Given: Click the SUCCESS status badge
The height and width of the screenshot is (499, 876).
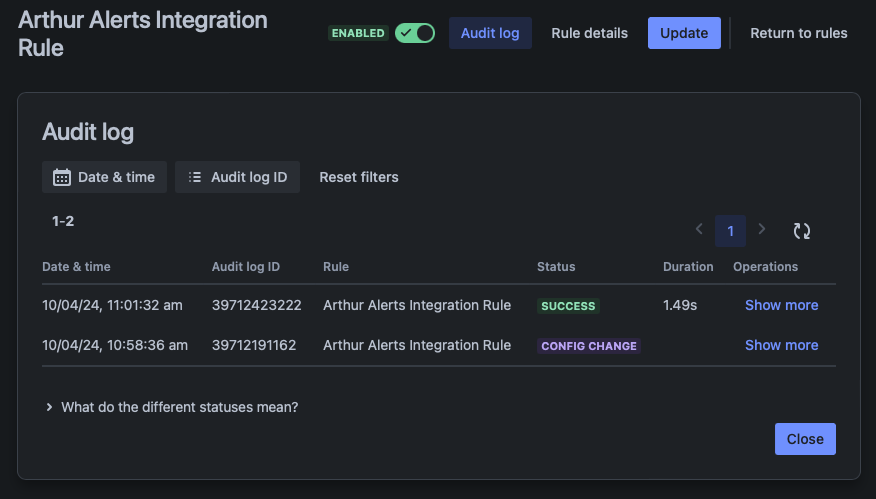Looking at the screenshot, I should tap(568, 306).
